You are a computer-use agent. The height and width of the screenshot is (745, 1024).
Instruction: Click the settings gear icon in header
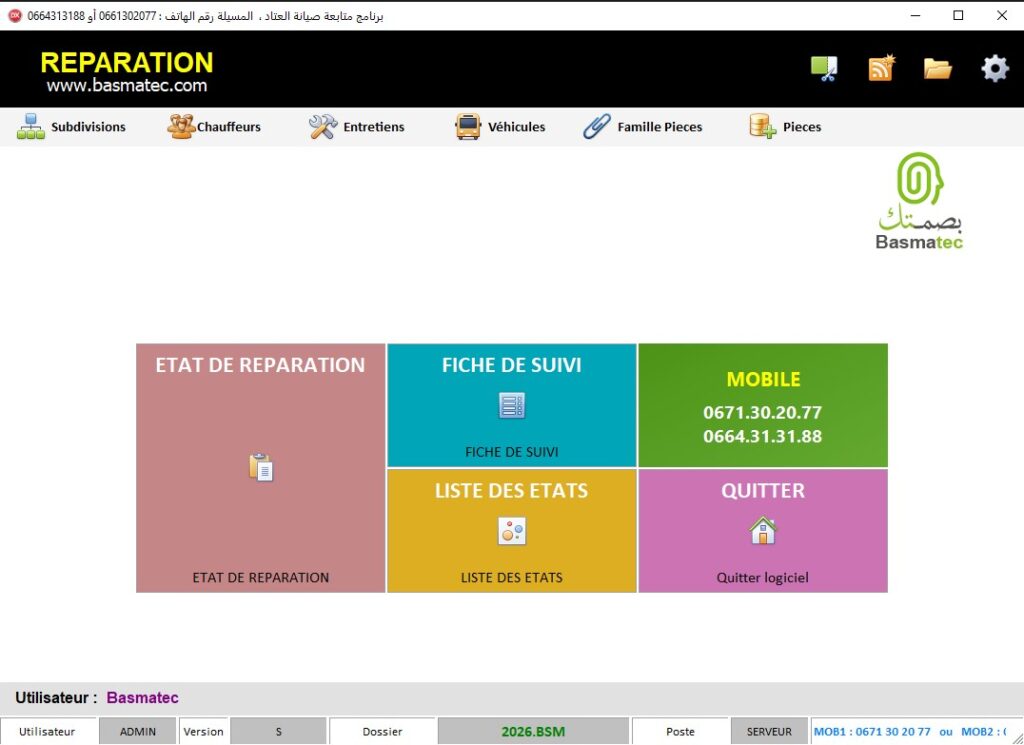coord(994,68)
